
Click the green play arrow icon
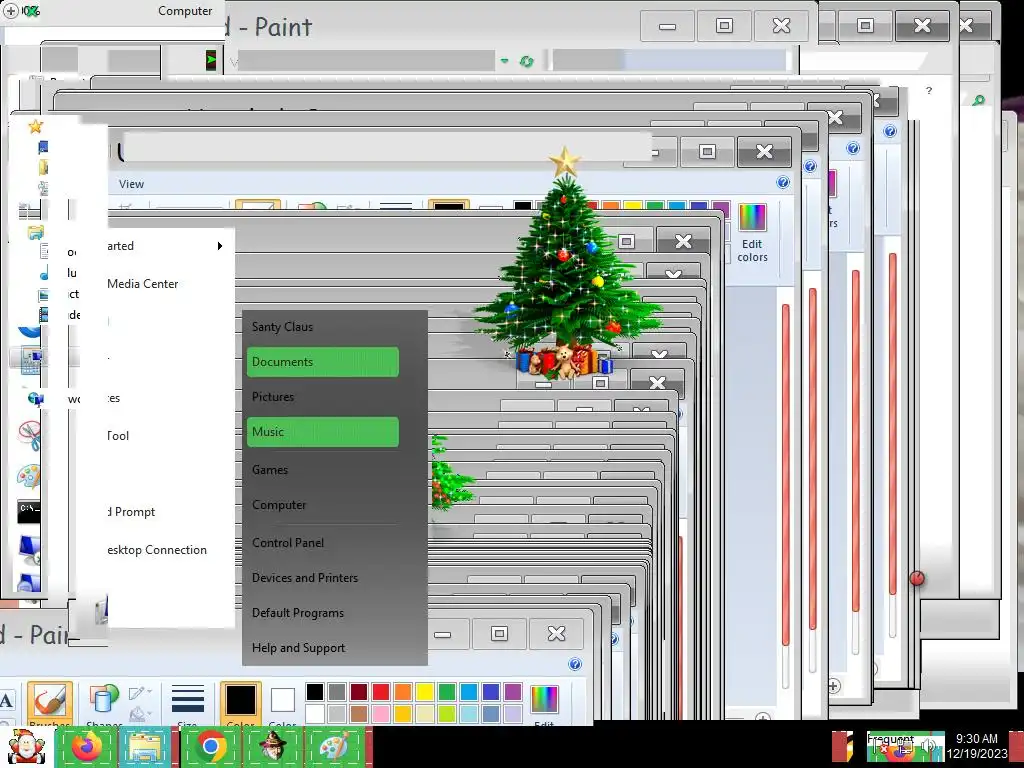click(212, 61)
